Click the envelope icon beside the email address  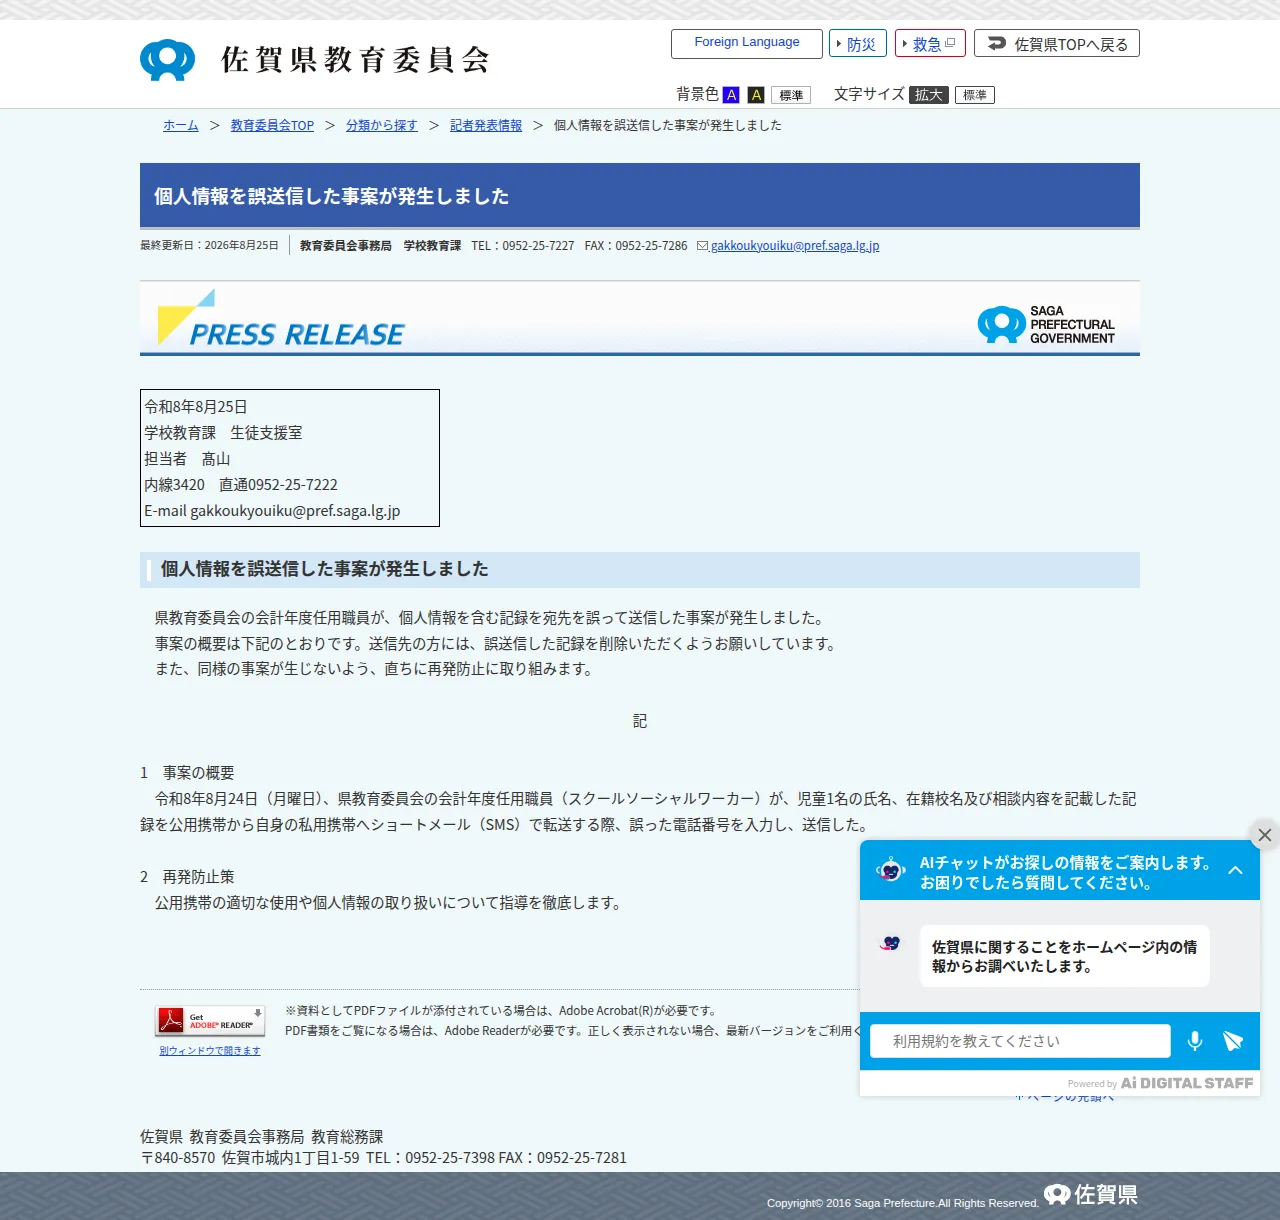(x=702, y=246)
